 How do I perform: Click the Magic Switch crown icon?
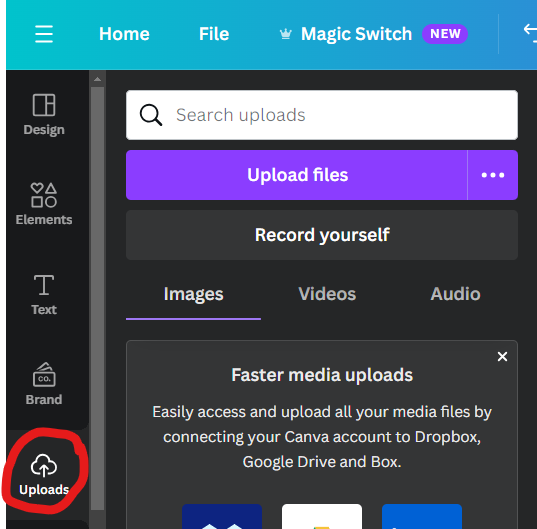[286, 34]
